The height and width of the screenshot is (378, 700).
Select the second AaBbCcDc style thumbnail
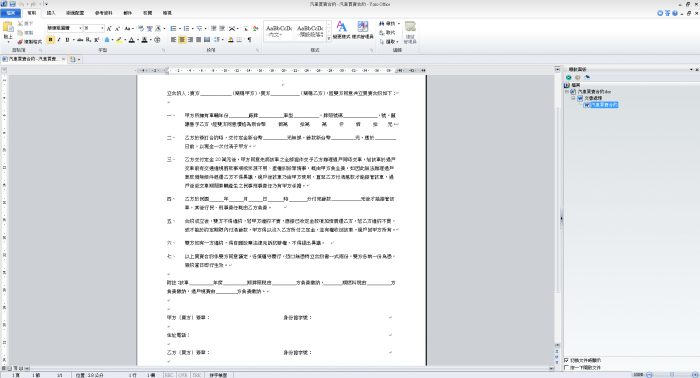coord(310,31)
